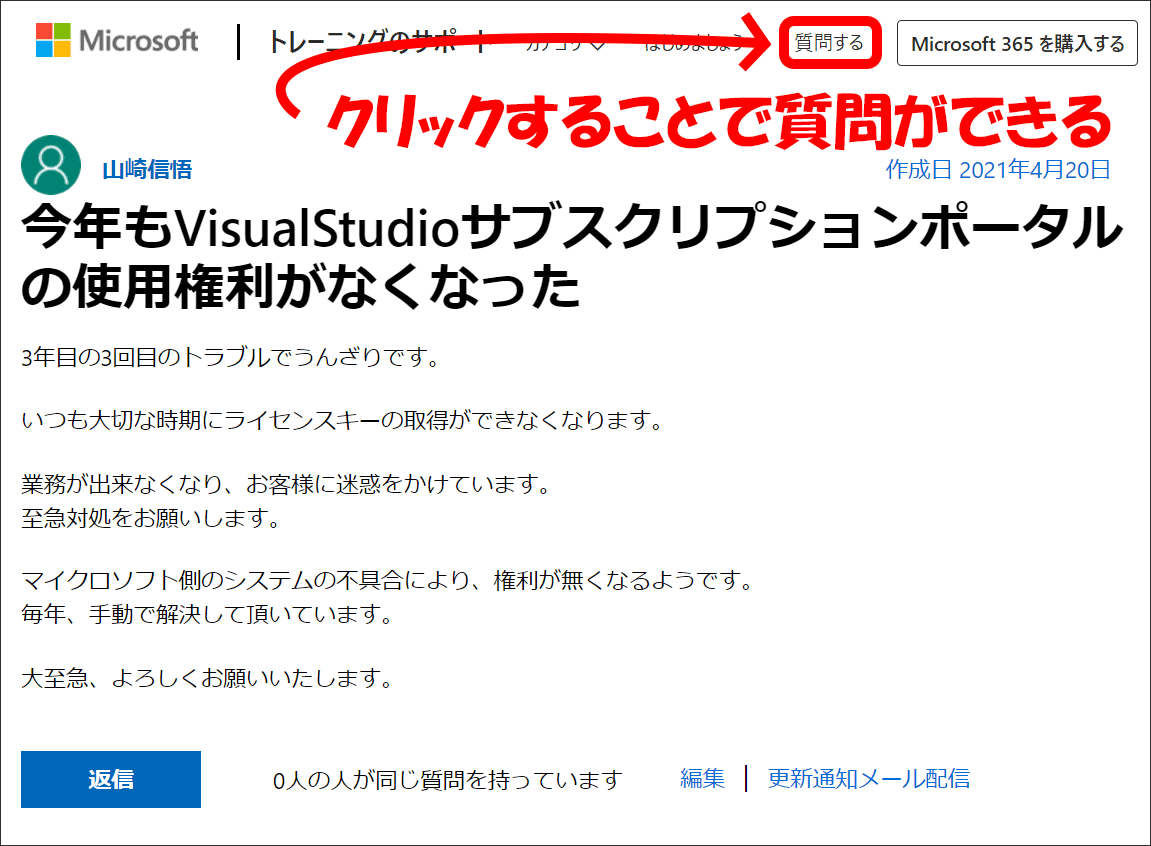1151x846 pixels.
Task: Click the blue 返信 button
Action: [111, 779]
